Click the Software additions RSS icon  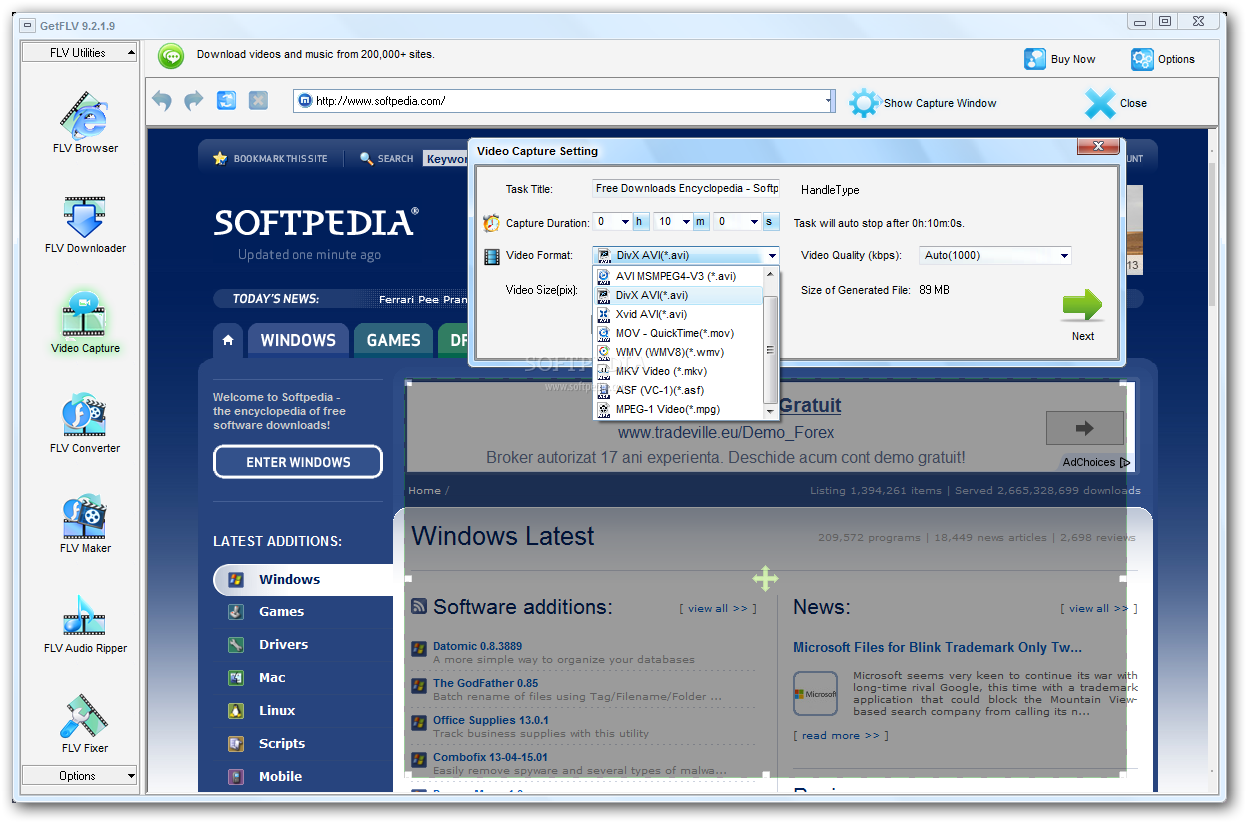419,607
